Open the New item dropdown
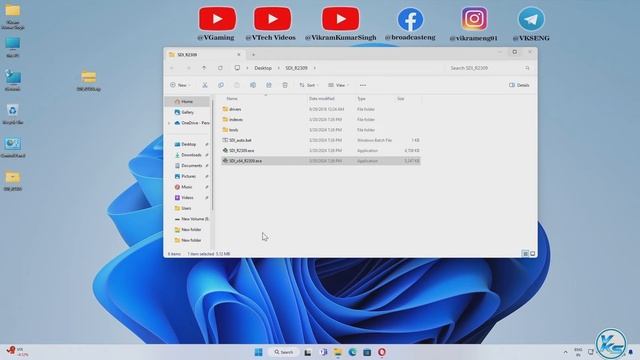Screen dimensions: 640x360 pyautogui.click(x=180, y=85)
